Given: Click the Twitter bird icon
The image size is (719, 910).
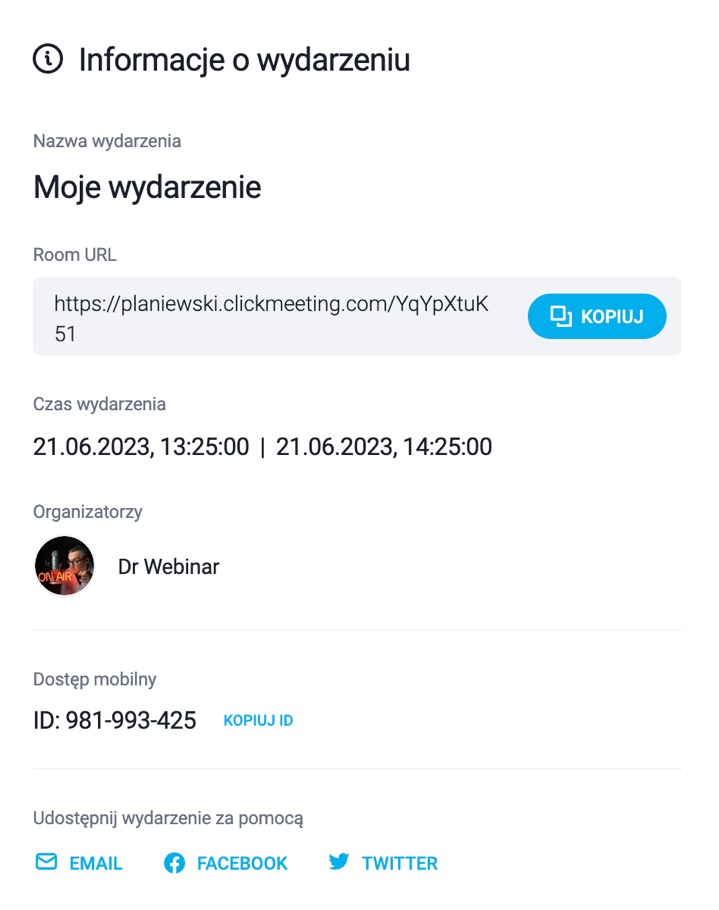Looking at the screenshot, I should click(339, 862).
